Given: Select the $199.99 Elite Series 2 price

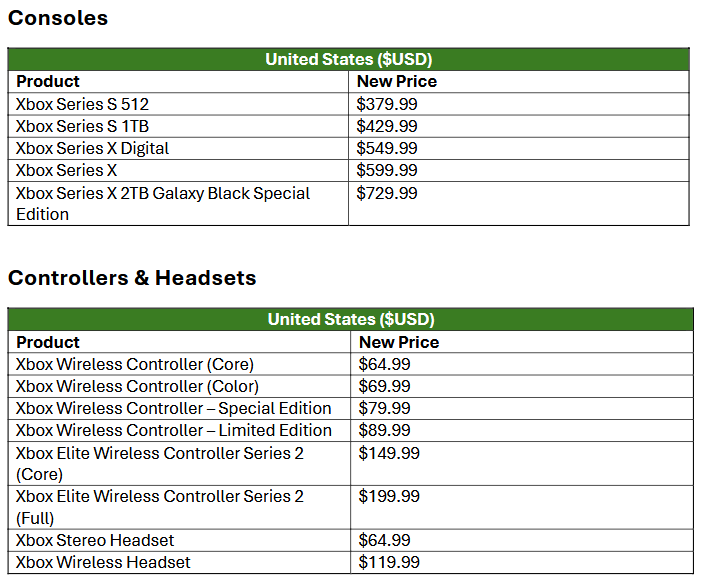Looking at the screenshot, I should tap(389, 496).
